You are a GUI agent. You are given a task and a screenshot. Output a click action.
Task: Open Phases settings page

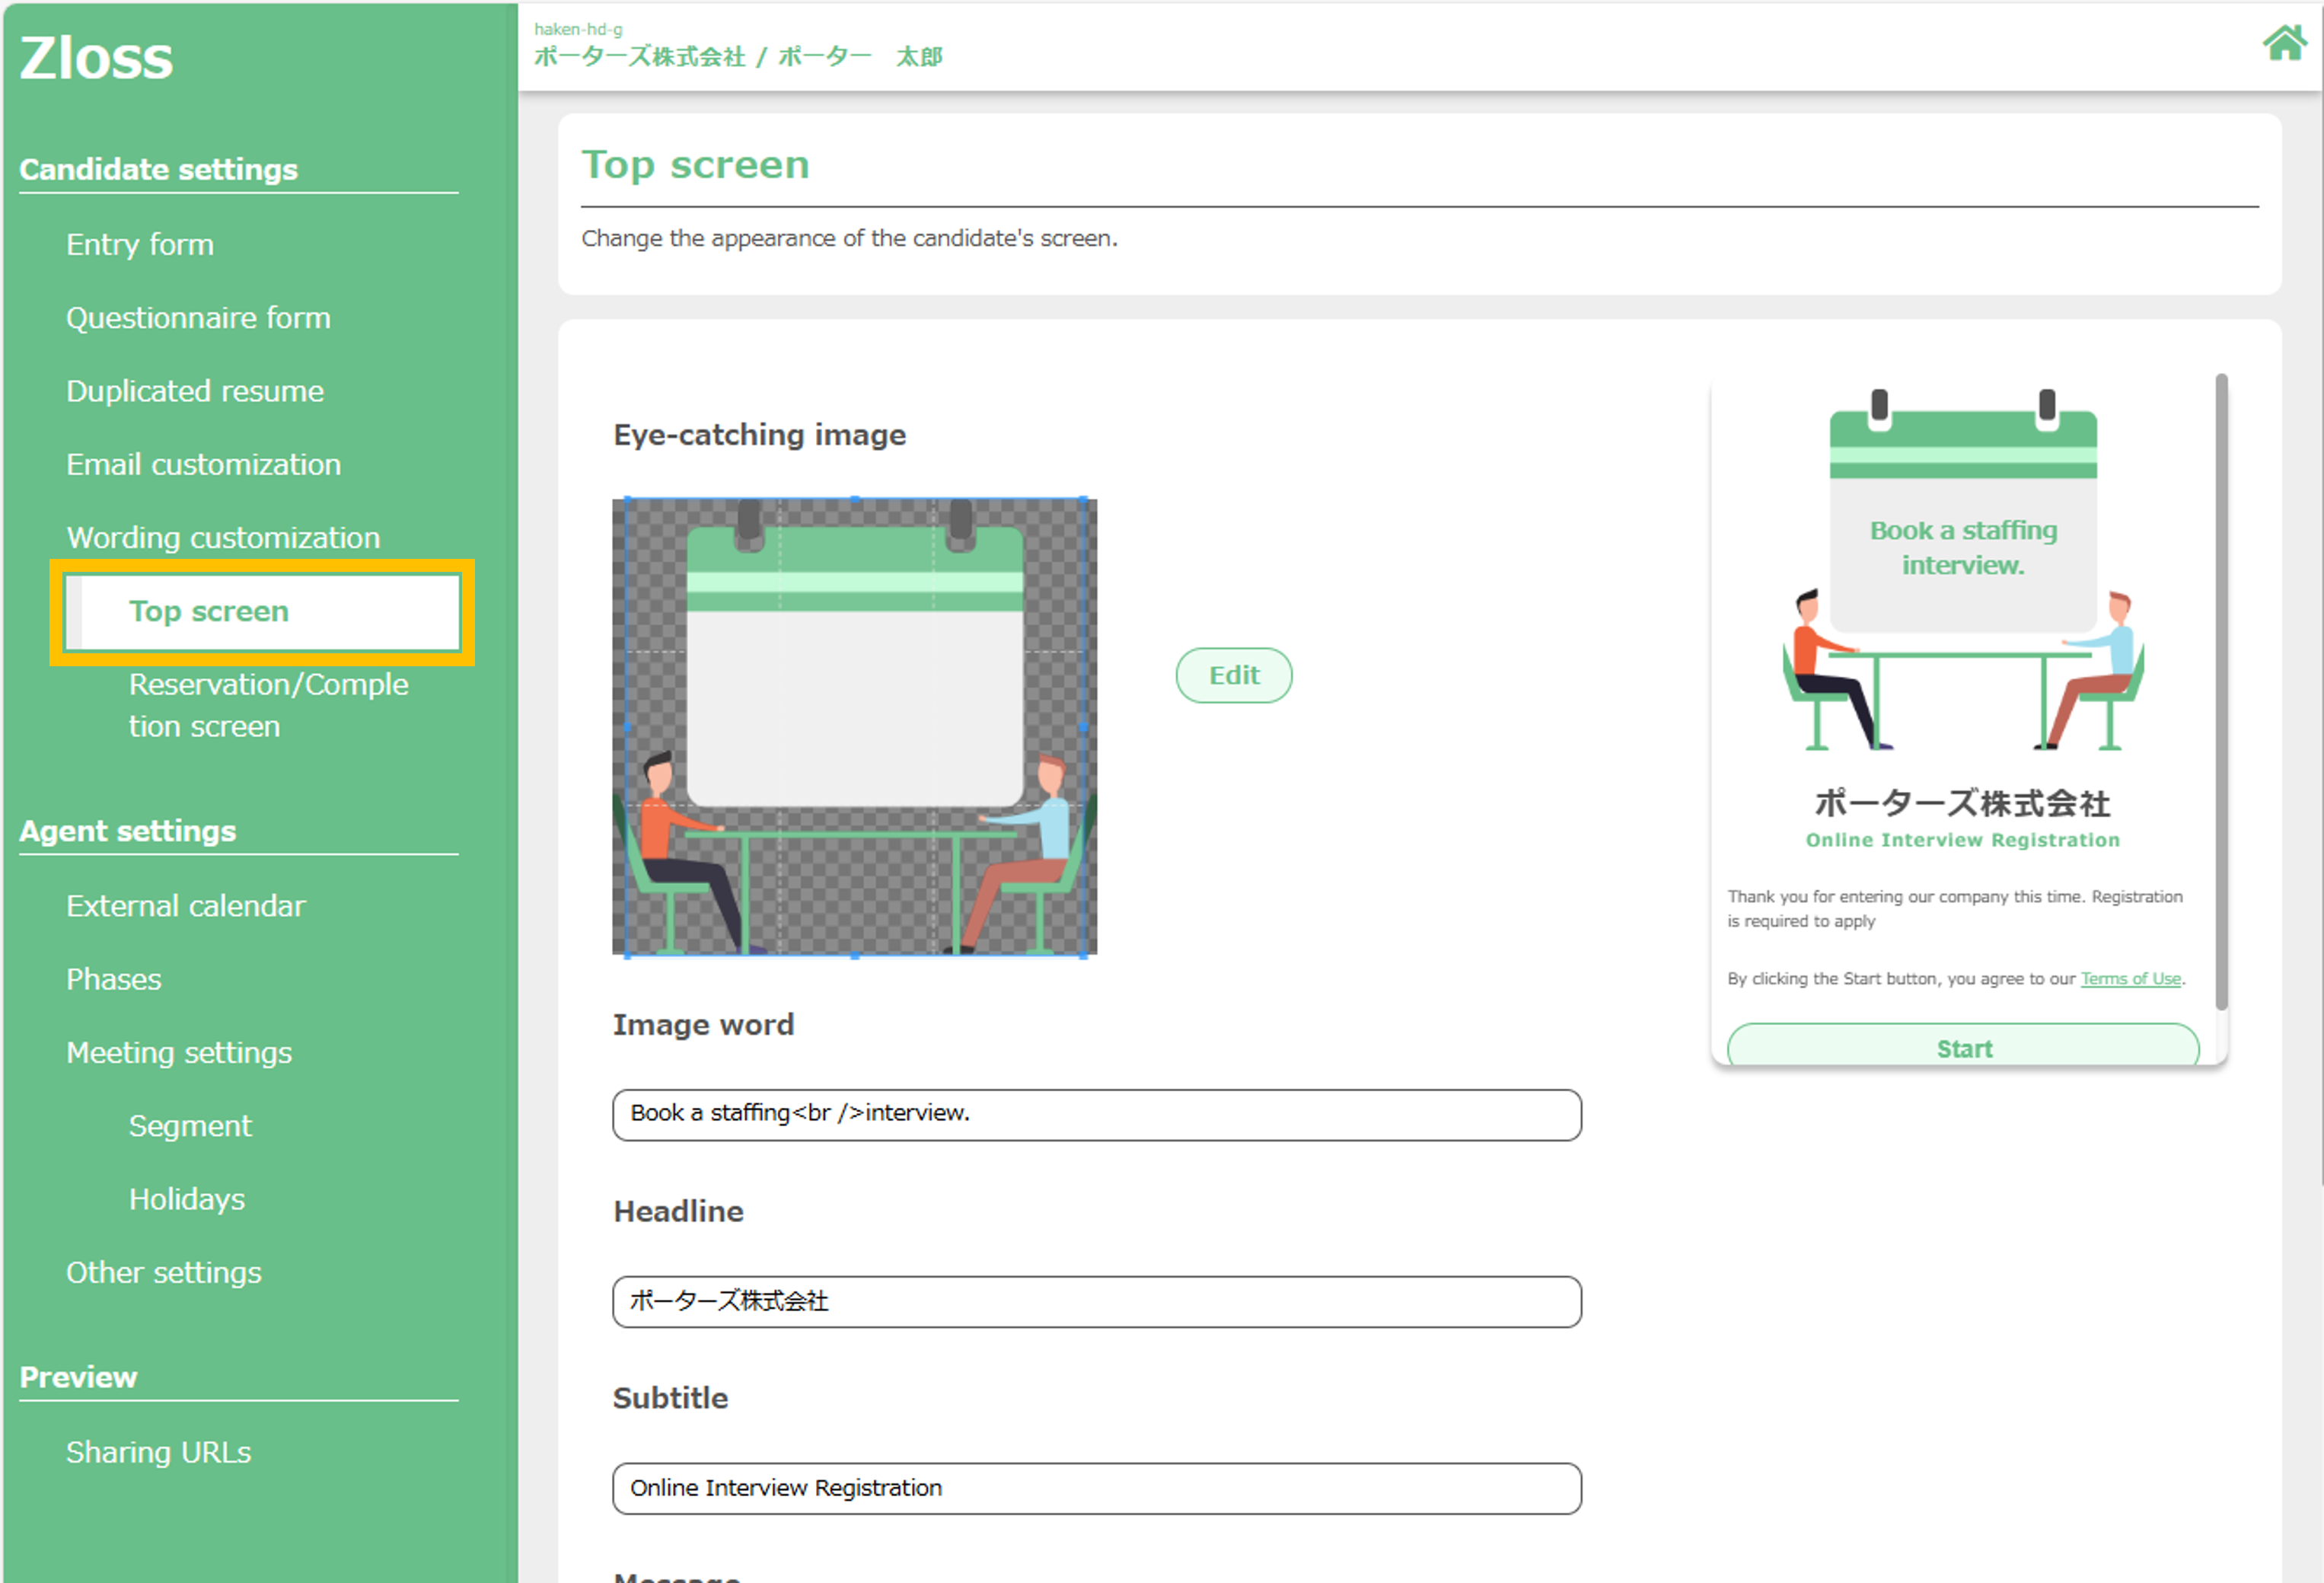click(x=114, y=979)
